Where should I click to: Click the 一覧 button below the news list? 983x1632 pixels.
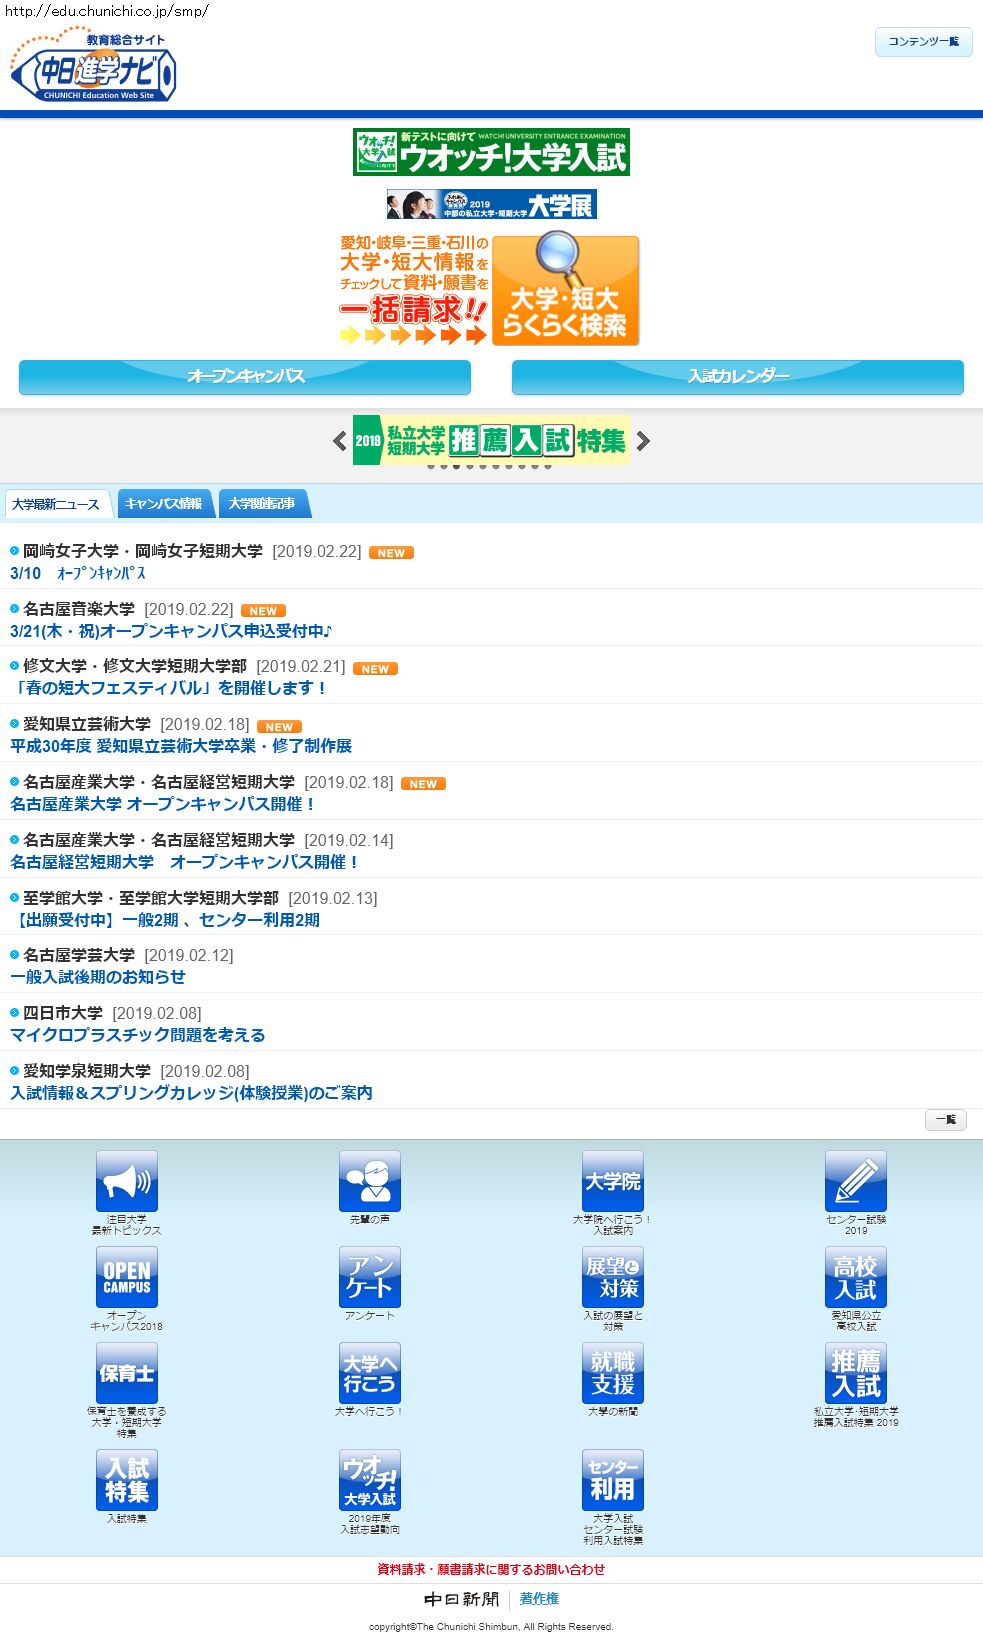(x=945, y=1120)
